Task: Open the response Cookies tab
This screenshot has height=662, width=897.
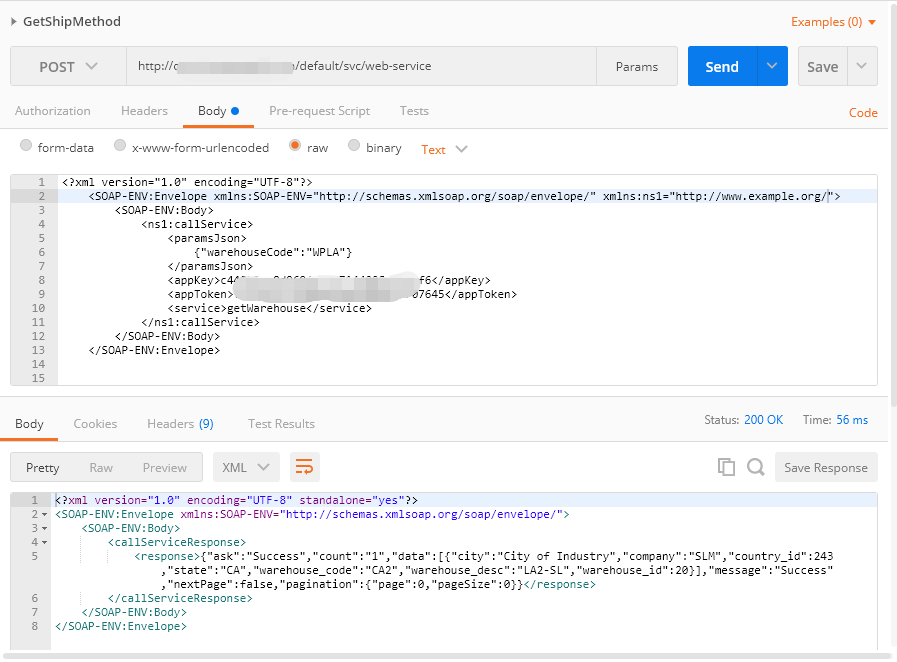Action: 95,424
